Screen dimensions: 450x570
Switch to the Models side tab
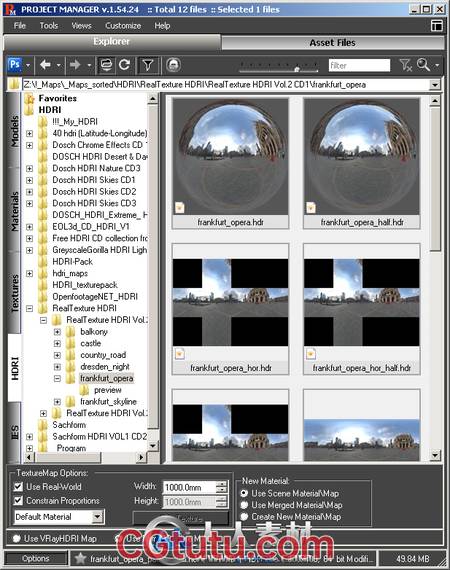[x=14, y=130]
